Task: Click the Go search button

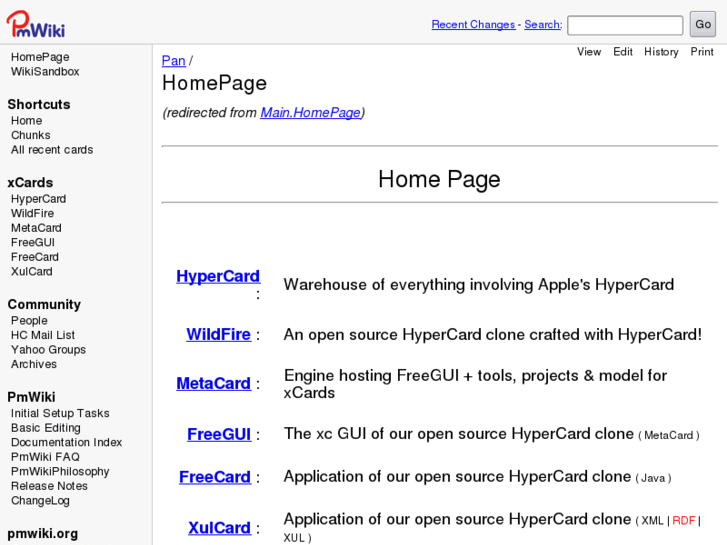Action: 703,24
